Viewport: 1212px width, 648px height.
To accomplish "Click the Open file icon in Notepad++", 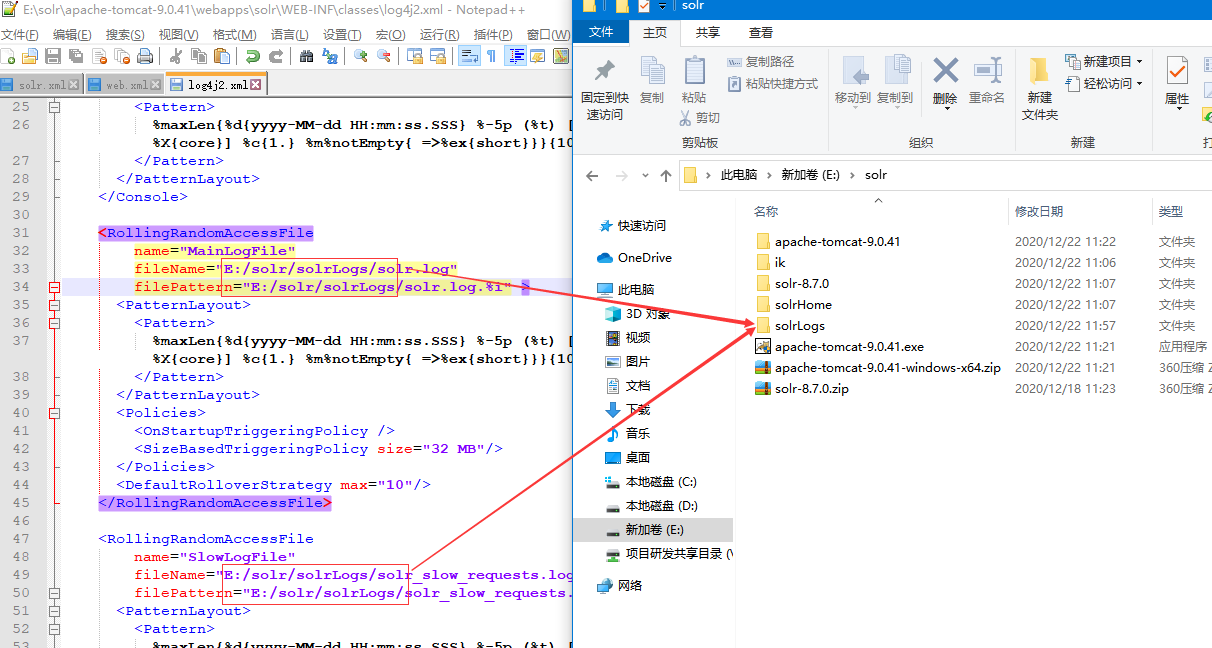I will [29, 56].
